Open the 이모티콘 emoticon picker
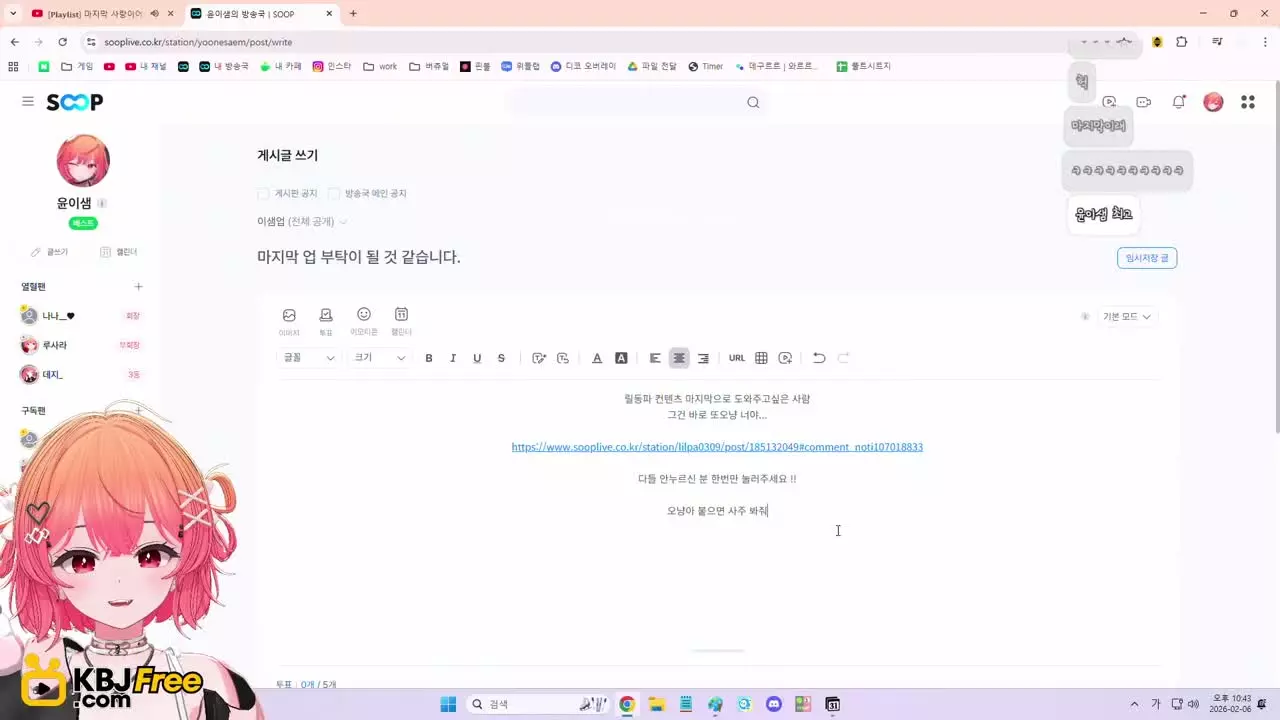This screenshot has width=1280, height=720. (x=363, y=321)
